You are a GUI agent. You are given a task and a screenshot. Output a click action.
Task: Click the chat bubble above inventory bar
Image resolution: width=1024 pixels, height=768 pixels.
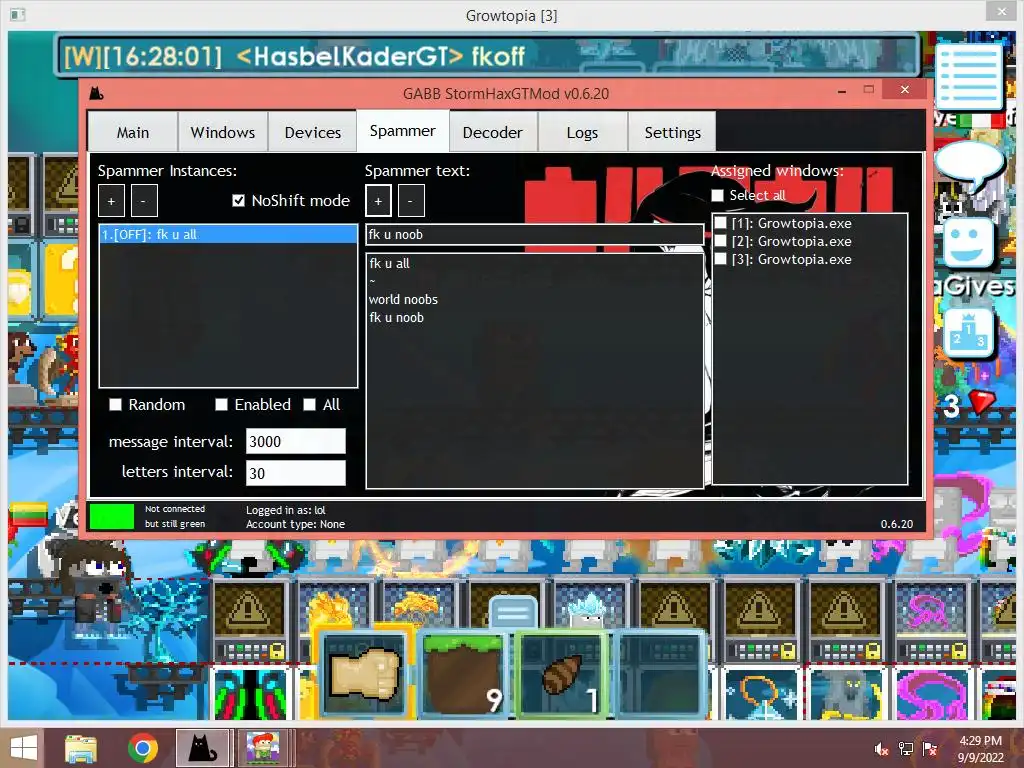click(513, 613)
